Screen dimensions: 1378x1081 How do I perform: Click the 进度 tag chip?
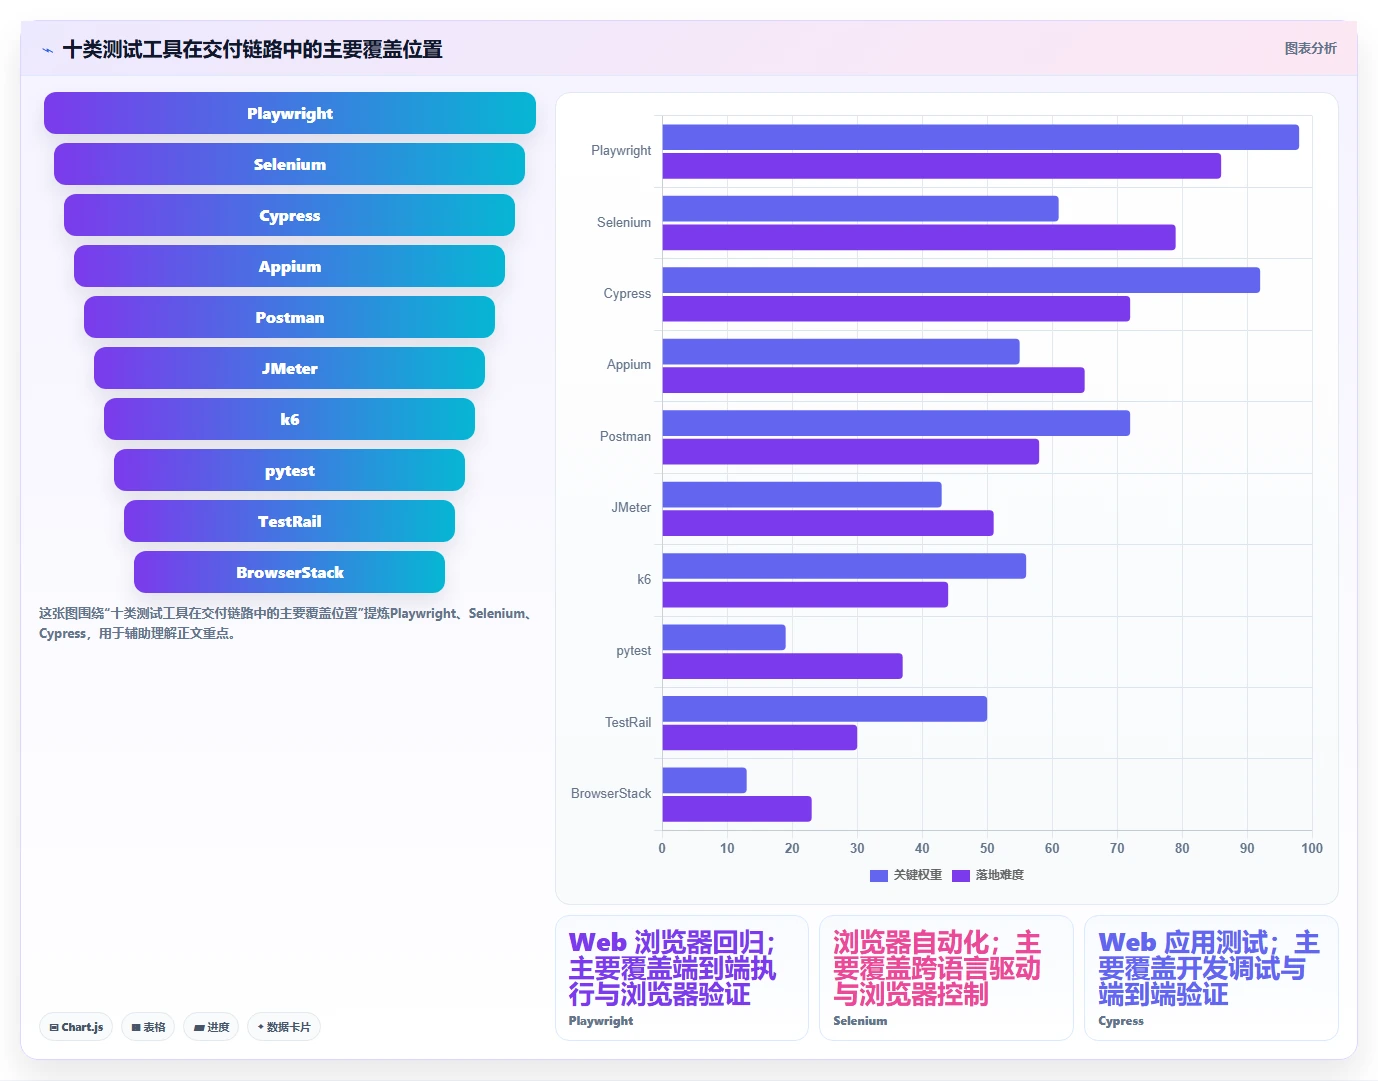click(211, 1027)
